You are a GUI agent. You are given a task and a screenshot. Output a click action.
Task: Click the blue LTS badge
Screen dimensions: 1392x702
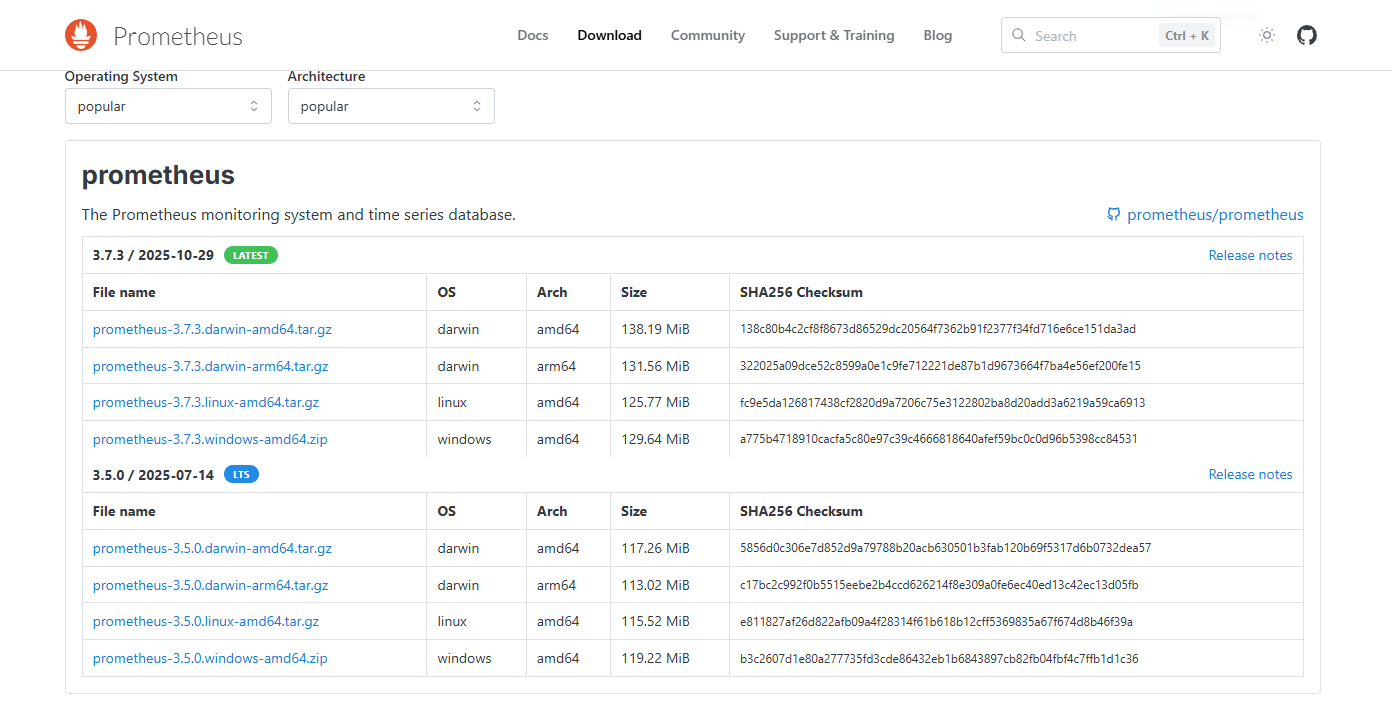241,474
